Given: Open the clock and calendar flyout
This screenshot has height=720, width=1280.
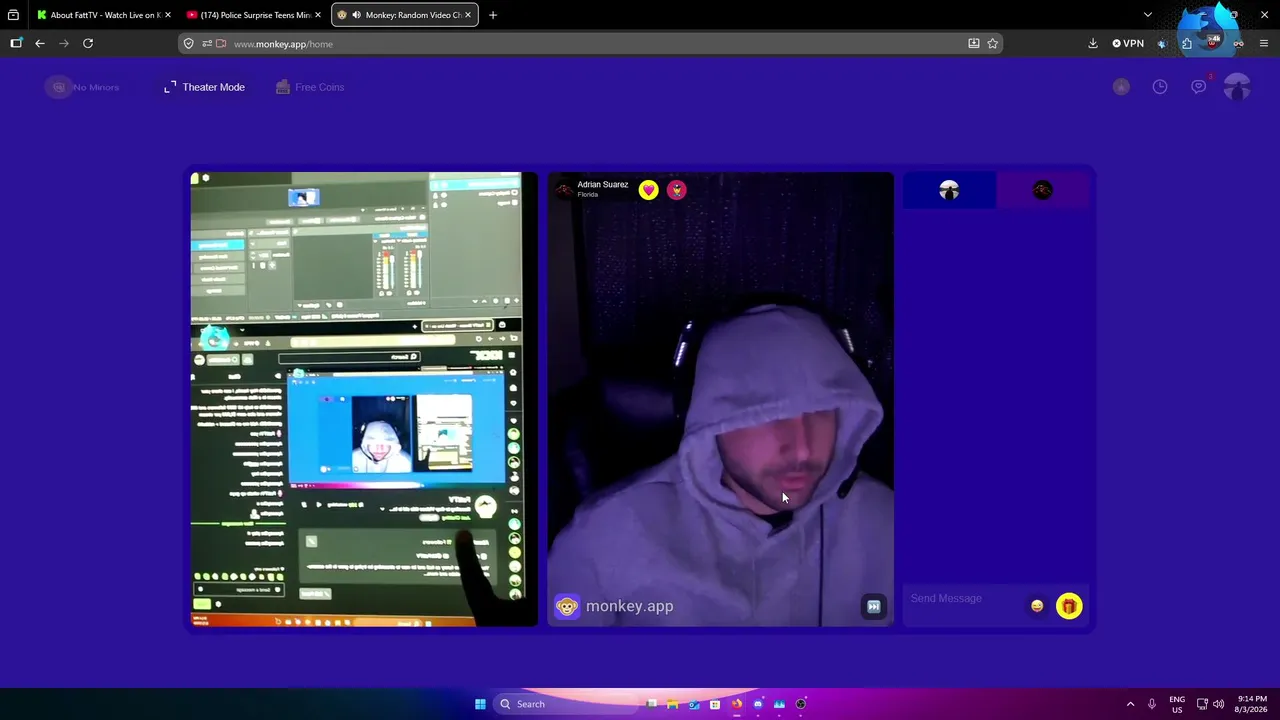Looking at the screenshot, I should pos(1251,704).
